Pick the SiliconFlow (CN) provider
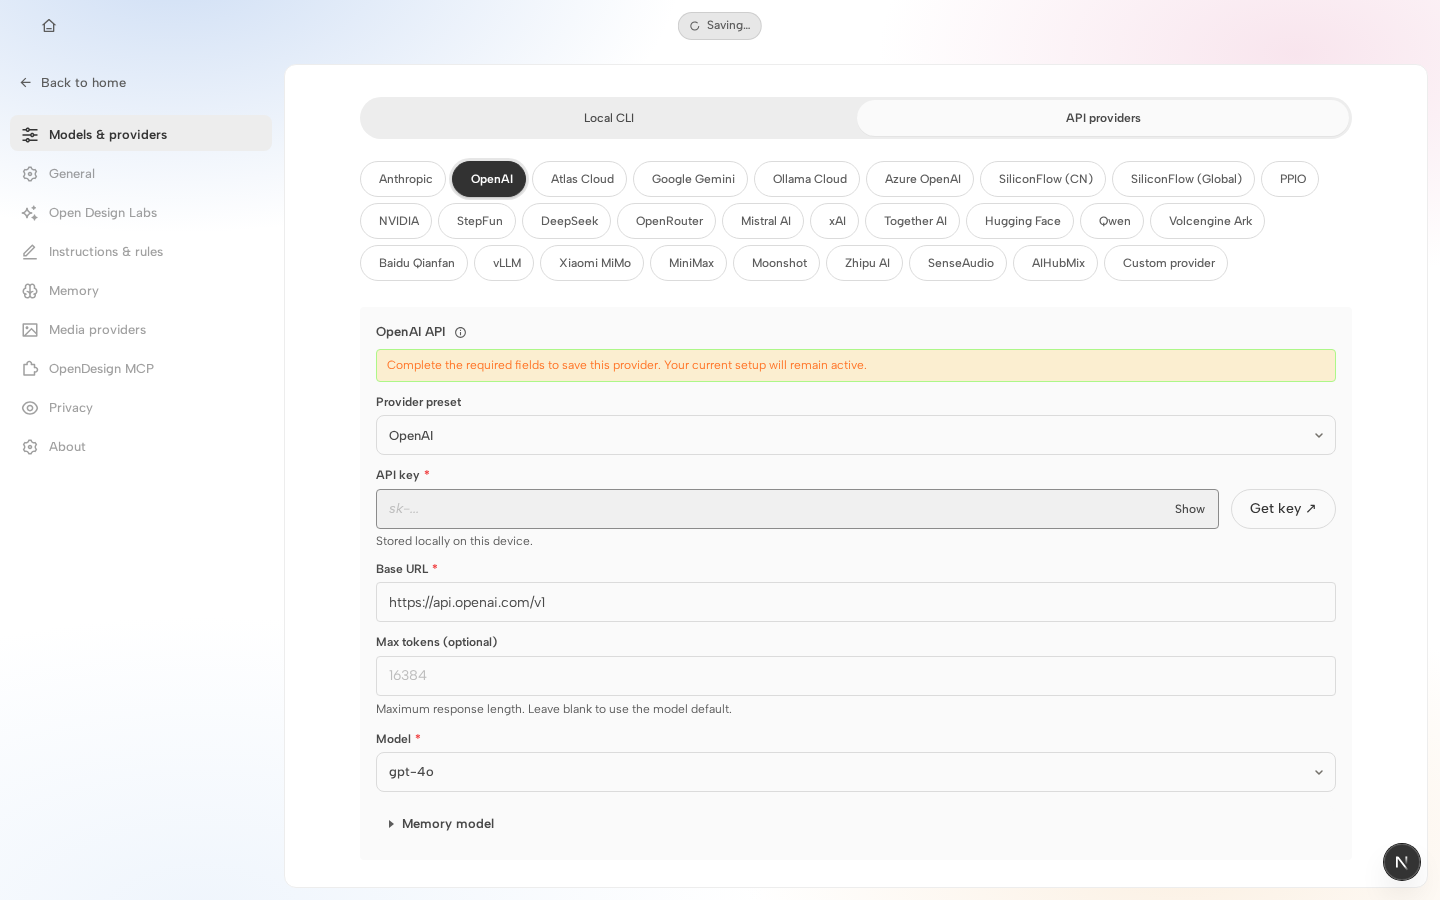Viewport: 1440px width, 900px height. tap(1043, 179)
